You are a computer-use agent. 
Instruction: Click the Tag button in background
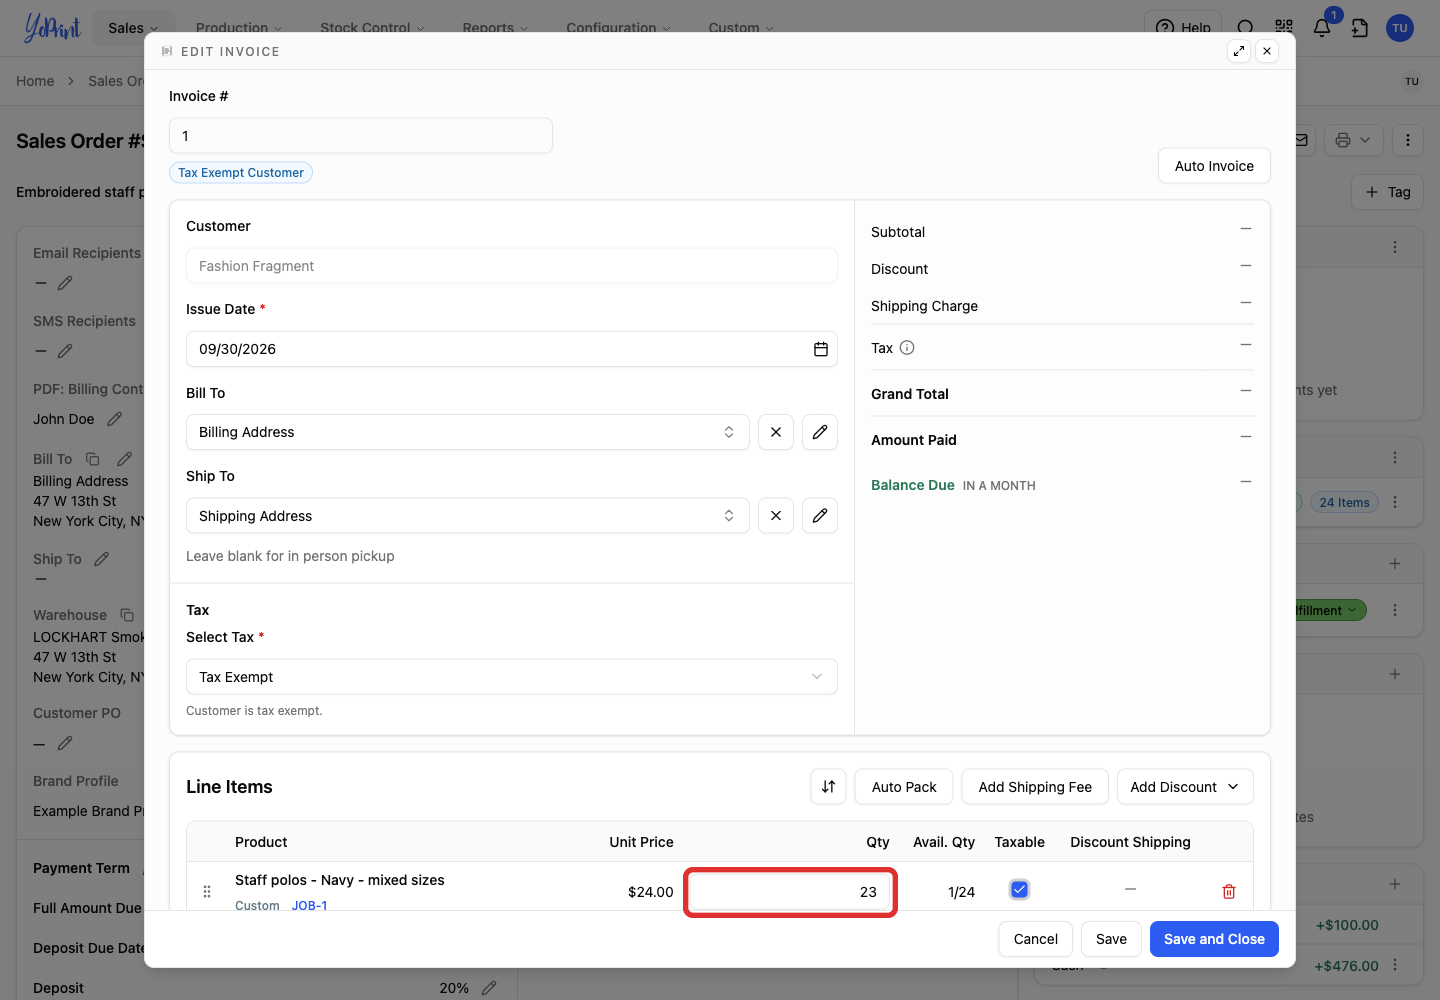1388,192
